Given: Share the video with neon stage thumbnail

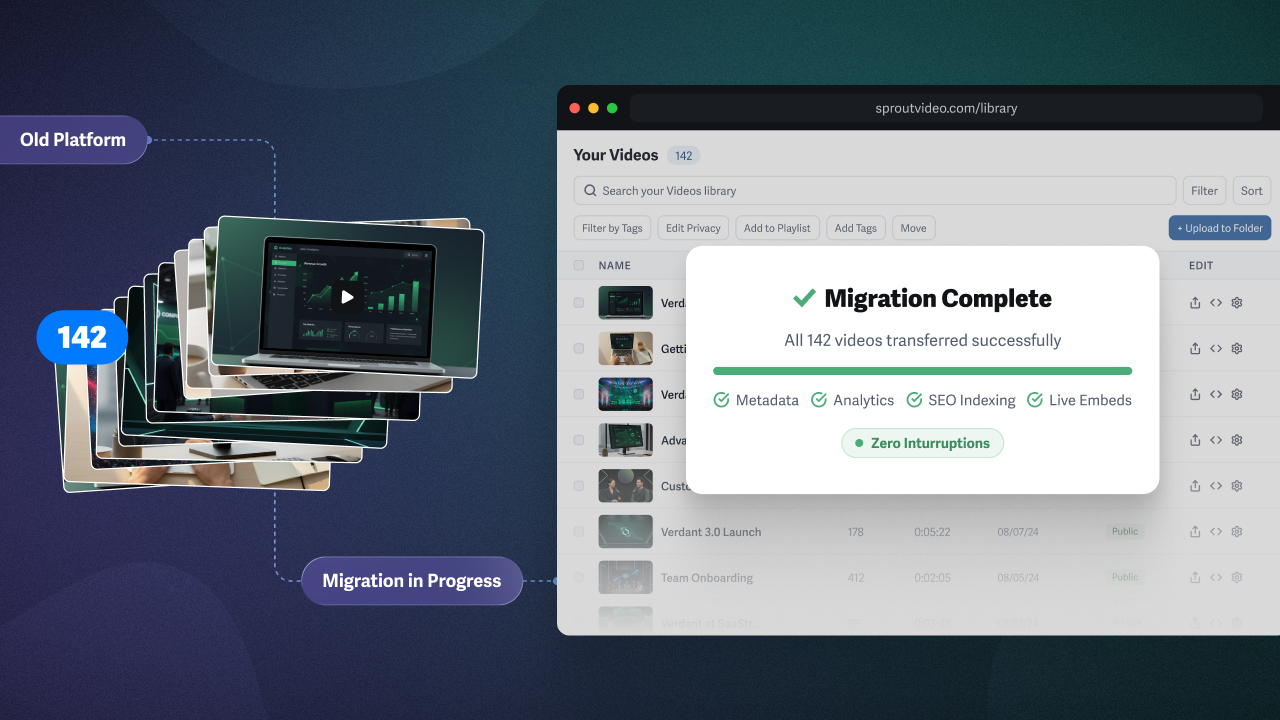Looking at the screenshot, I should click(x=1195, y=395).
